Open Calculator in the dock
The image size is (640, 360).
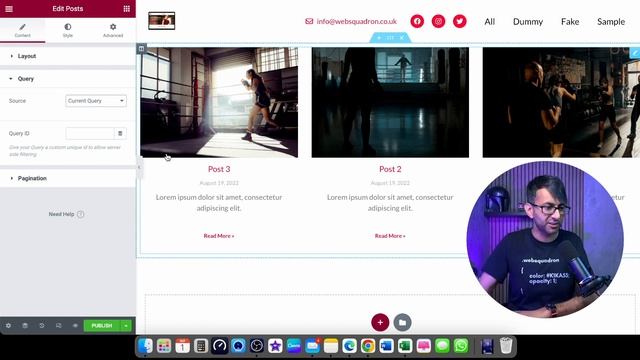pos(201,346)
